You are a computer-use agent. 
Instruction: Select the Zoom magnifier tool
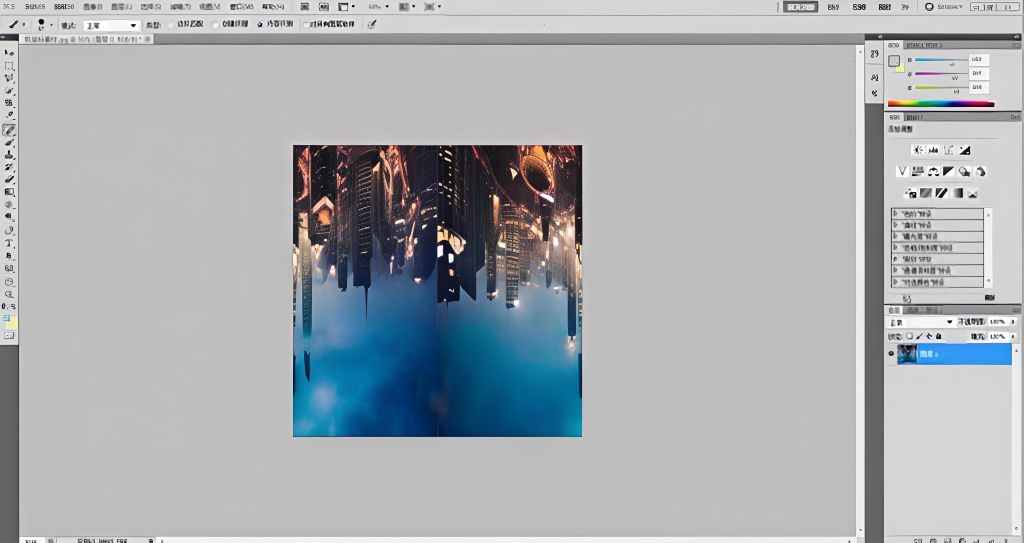pyautogui.click(x=9, y=294)
